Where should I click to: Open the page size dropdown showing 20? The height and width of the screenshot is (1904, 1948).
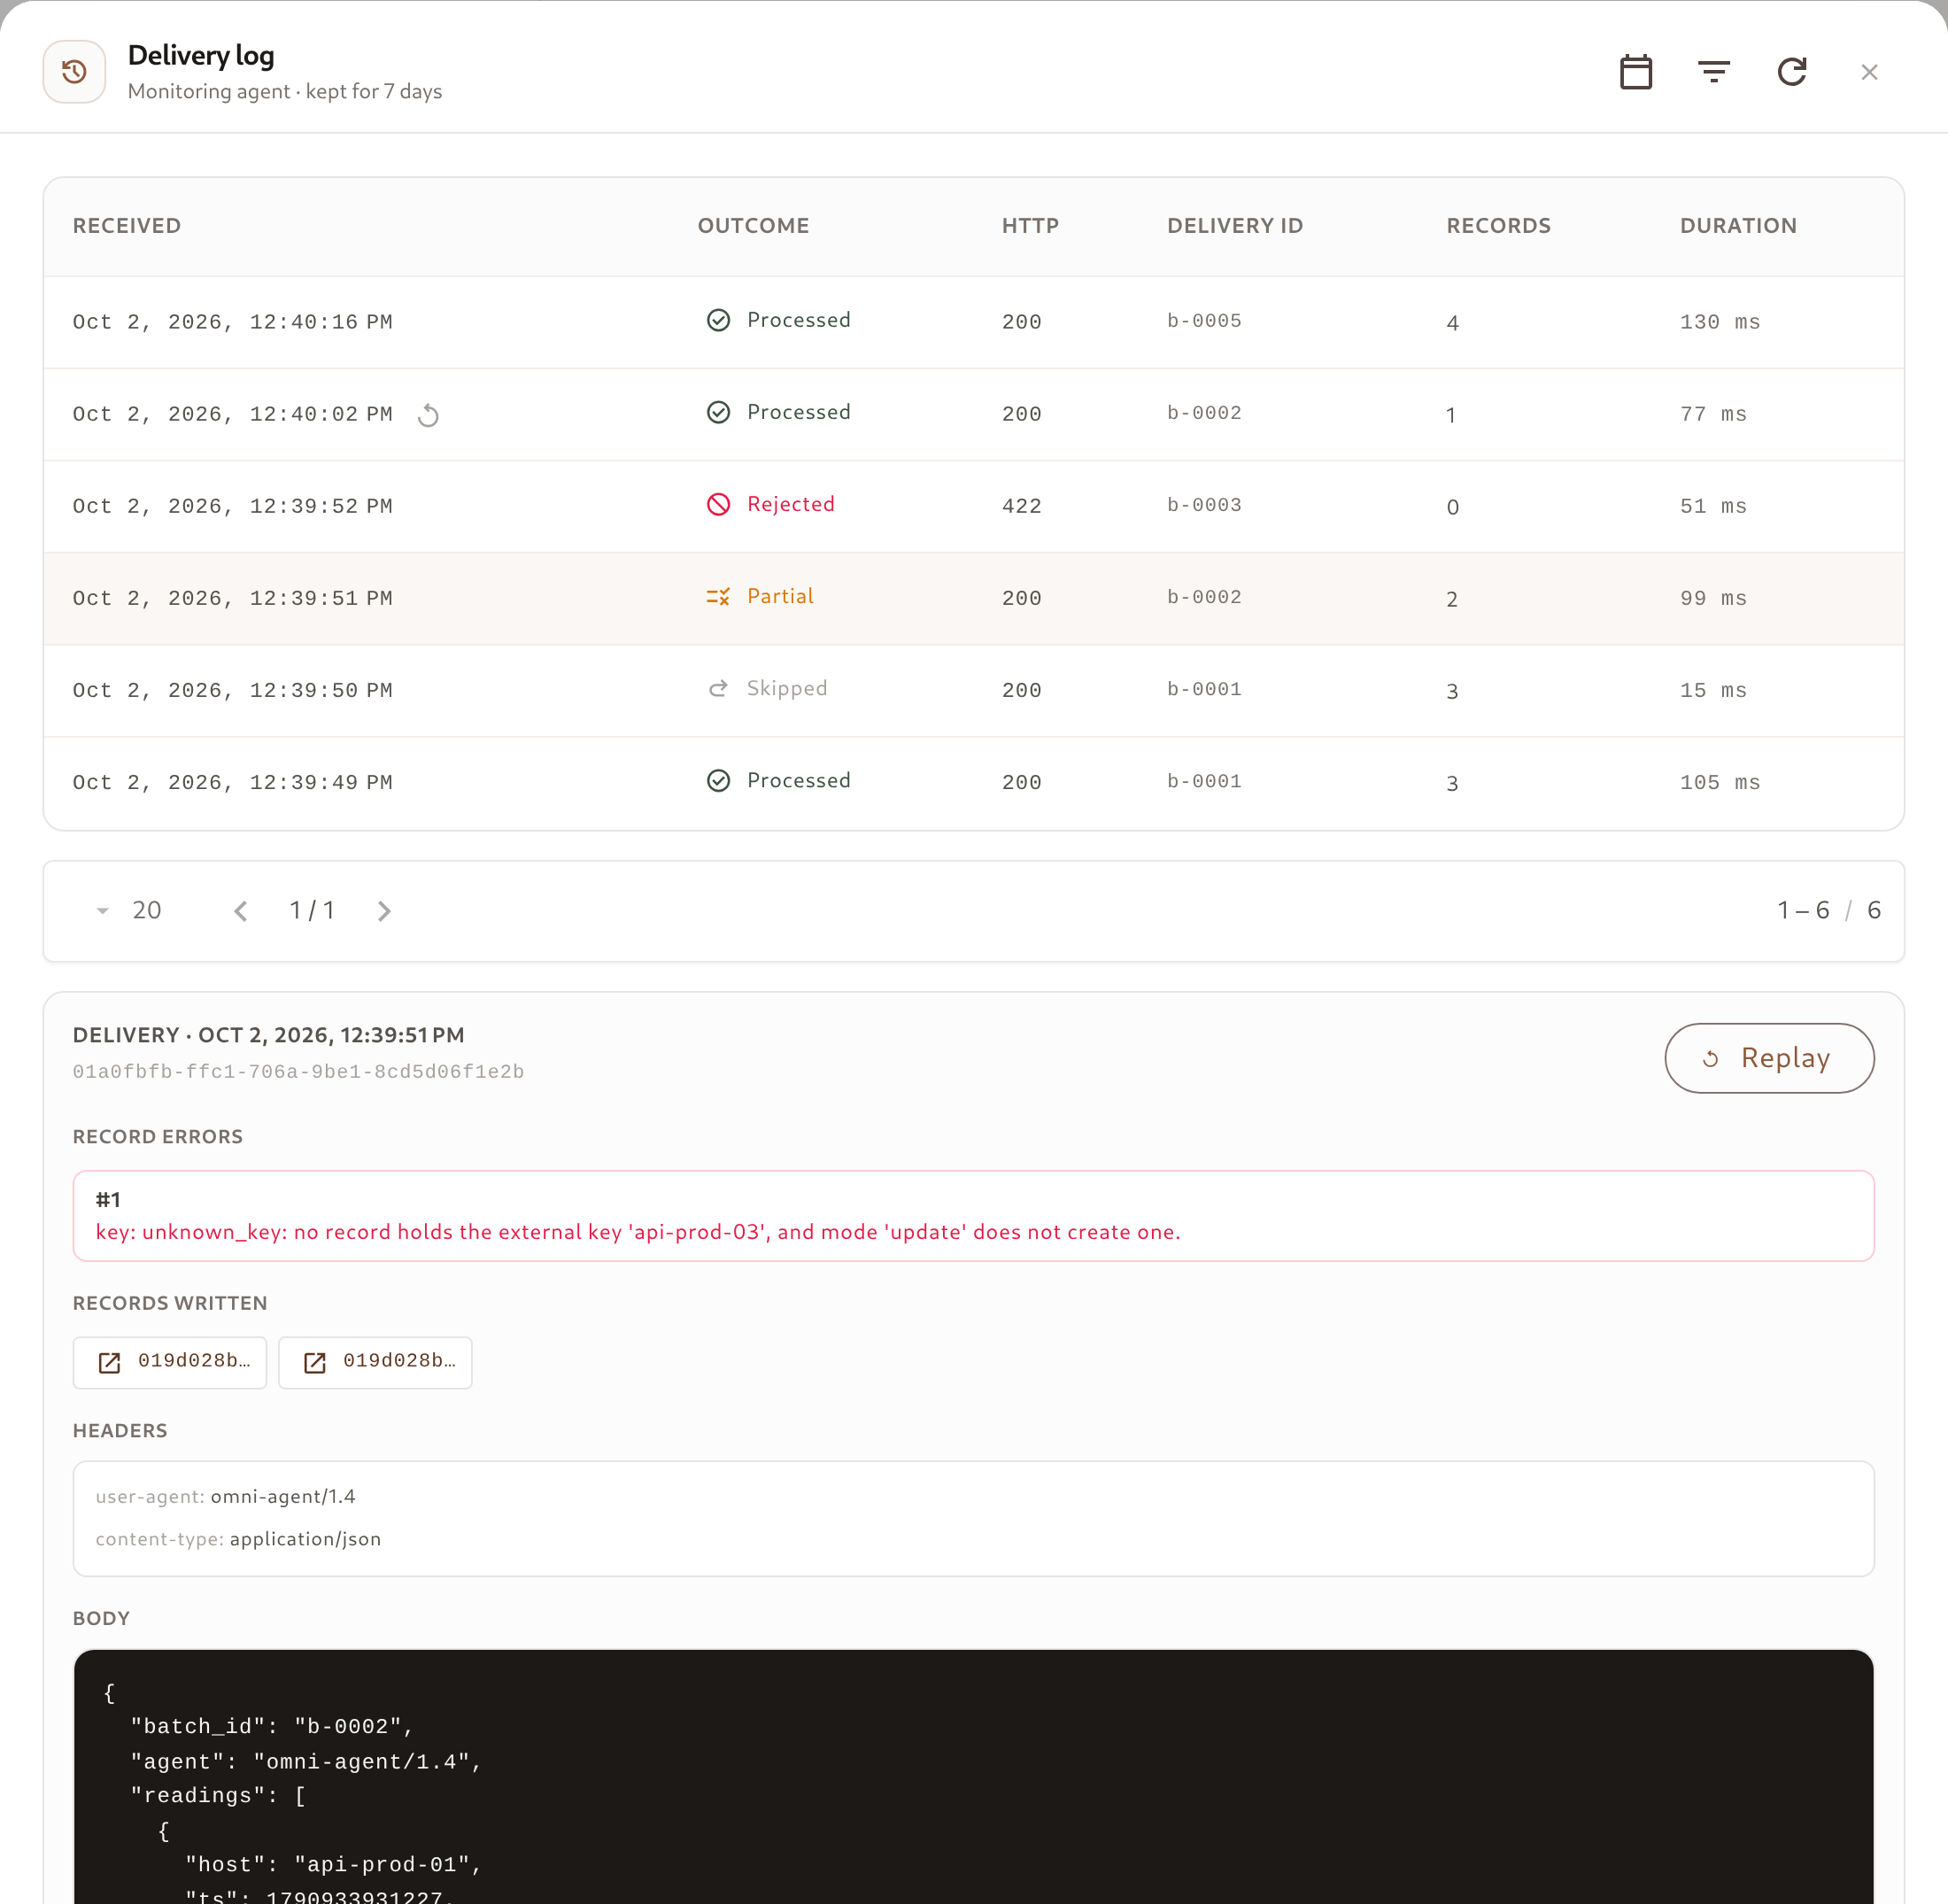pos(129,911)
